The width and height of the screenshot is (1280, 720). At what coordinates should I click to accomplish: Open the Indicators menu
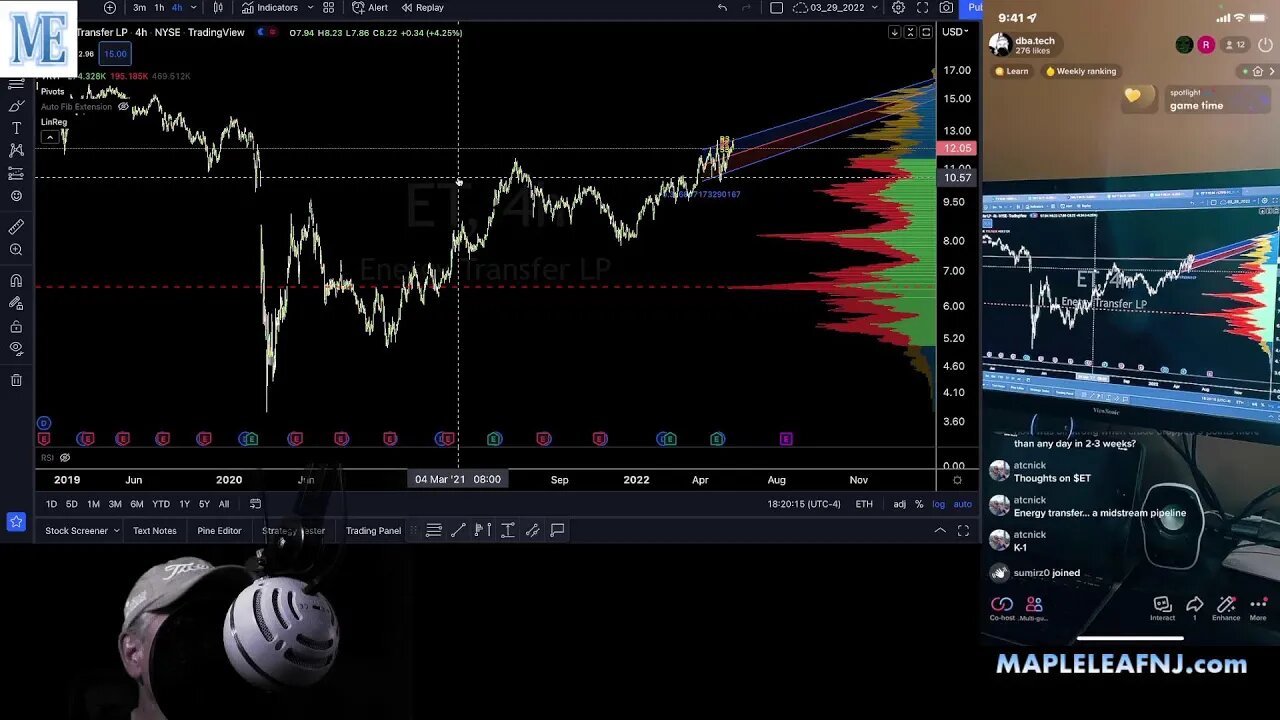[x=269, y=7]
